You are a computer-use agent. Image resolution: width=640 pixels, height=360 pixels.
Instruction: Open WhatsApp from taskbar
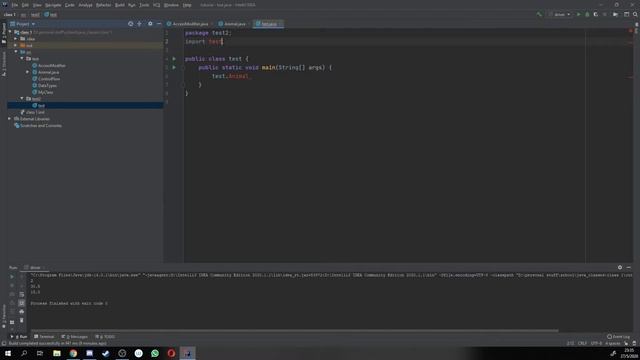(x=155, y=353)
